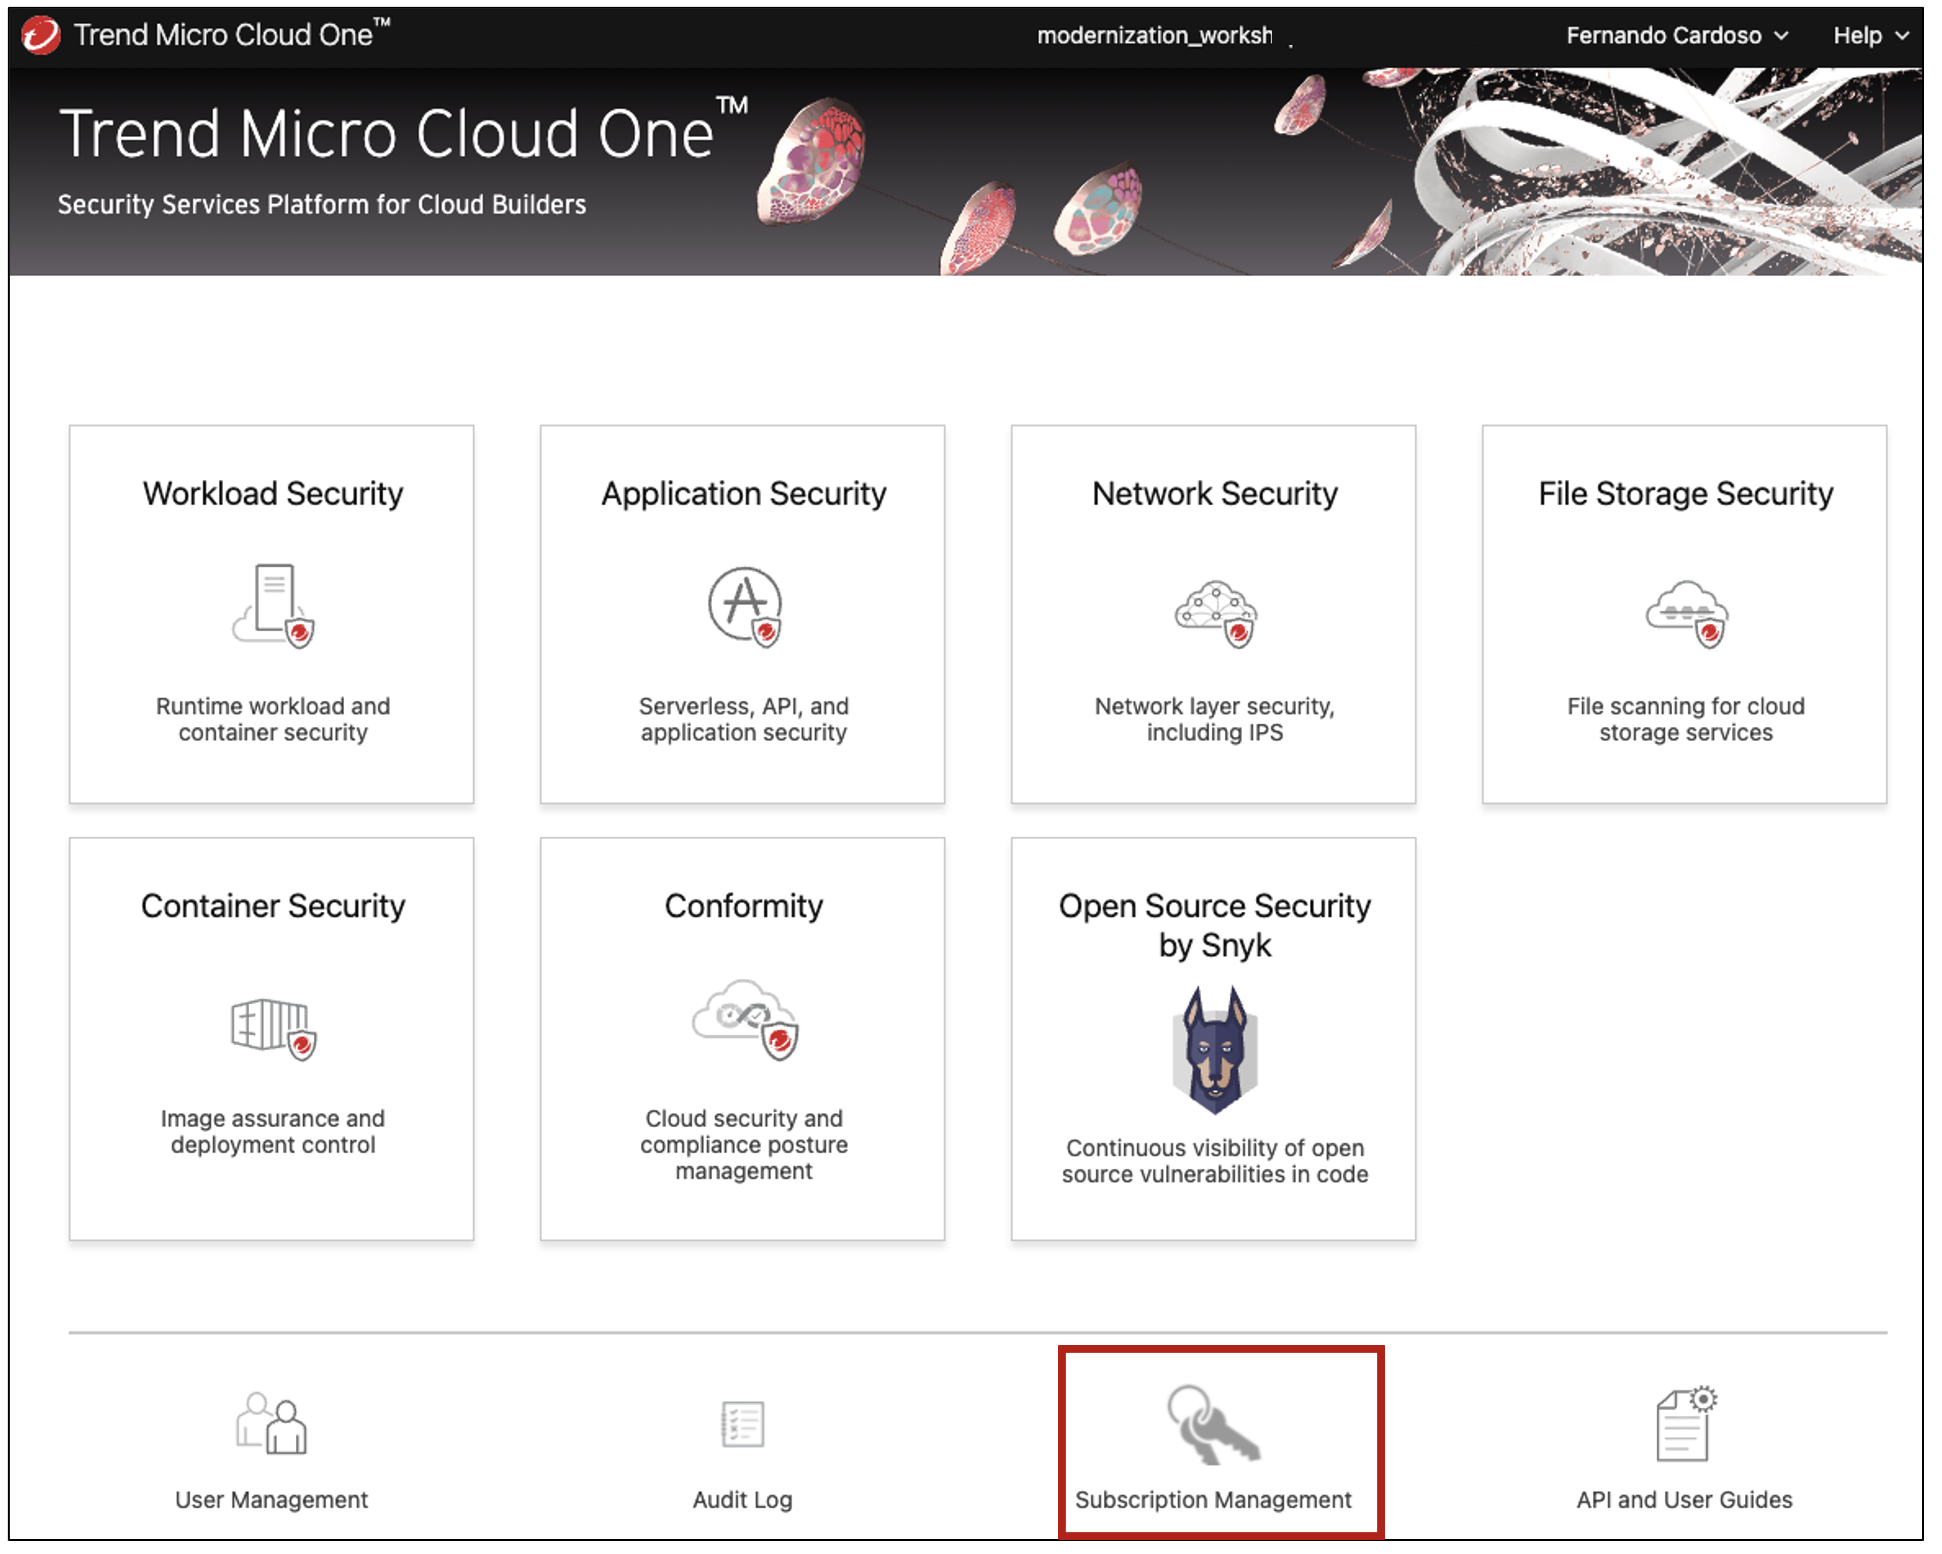Open the File Storage Security card title
The width and height of the screenshot is (1942, 1554).
click(1686, 493)
